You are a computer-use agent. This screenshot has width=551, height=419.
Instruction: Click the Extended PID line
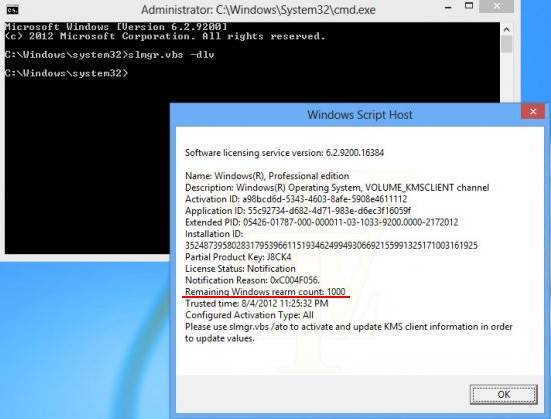(x=322, y=222)
